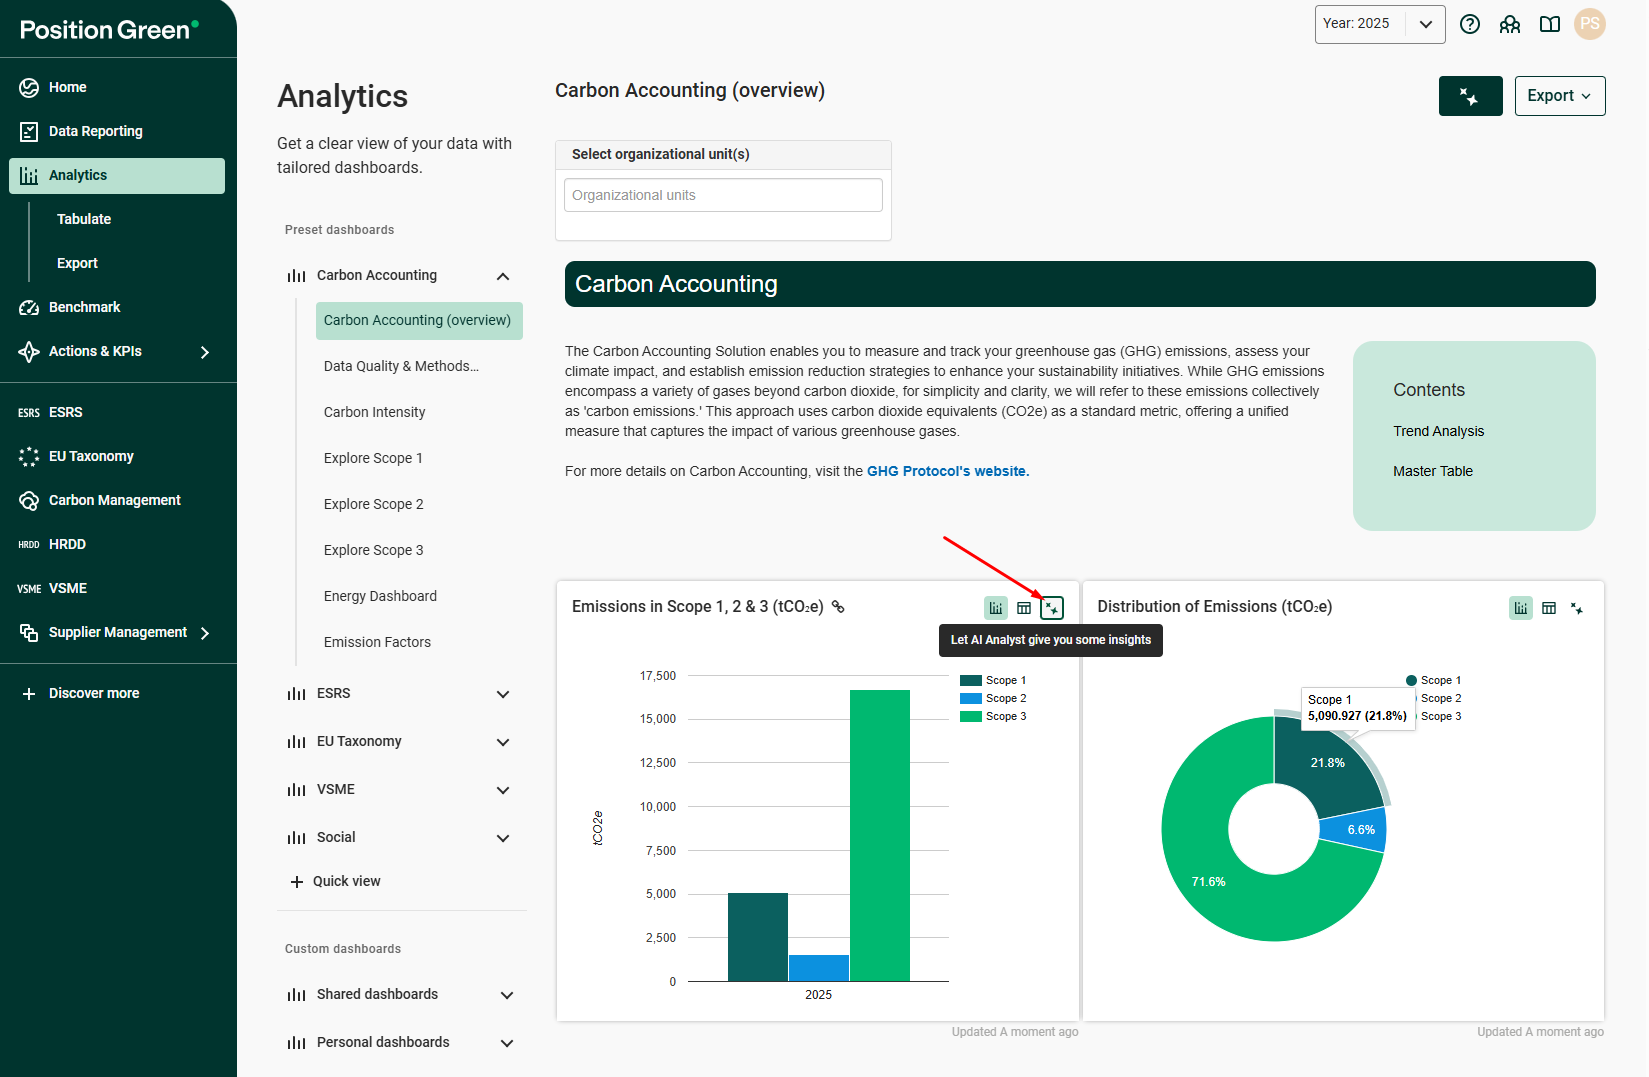Collapse the Carbon Accounting dashboard group
This screenshot has height=1077, width=1649.
click(x=503, y=276)
